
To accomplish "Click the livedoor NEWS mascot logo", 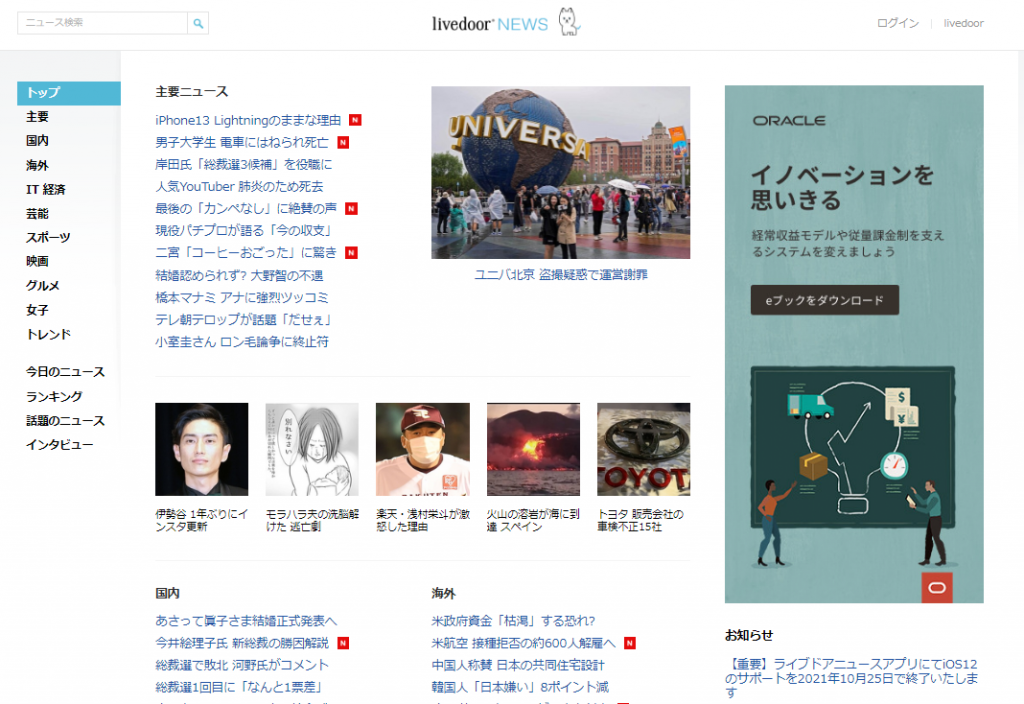I will coord(569,22).
